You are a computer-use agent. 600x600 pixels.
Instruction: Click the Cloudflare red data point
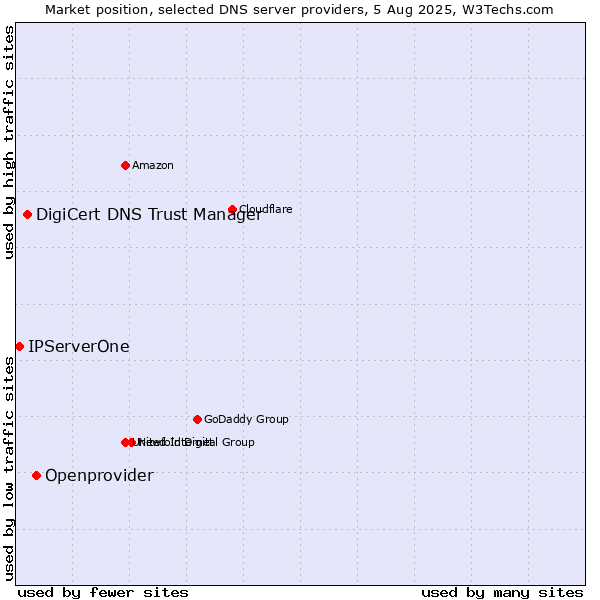(x=232, y=209)
